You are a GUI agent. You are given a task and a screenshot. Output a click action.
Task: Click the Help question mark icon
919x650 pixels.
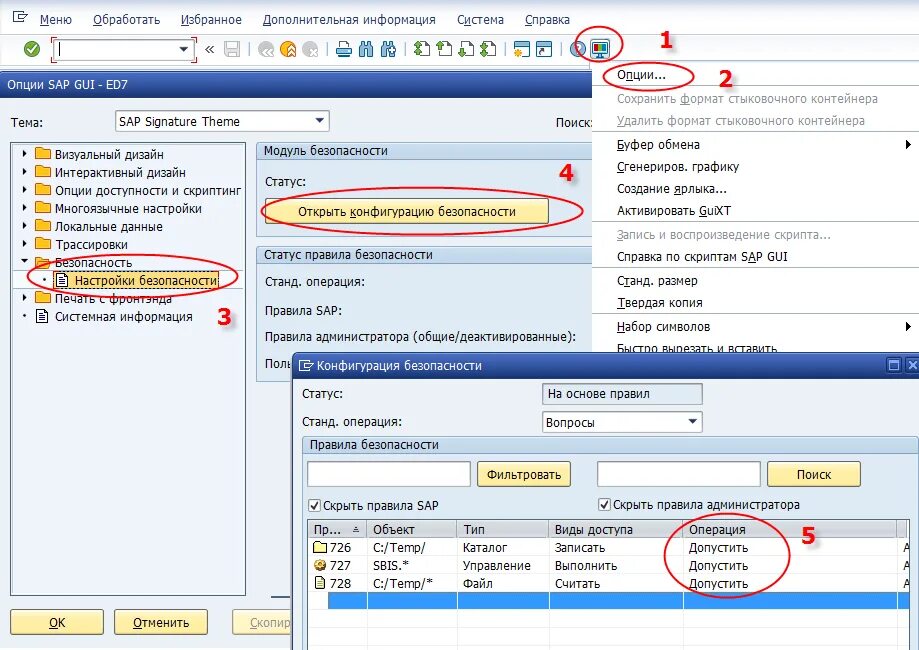[x=578, y=49]
